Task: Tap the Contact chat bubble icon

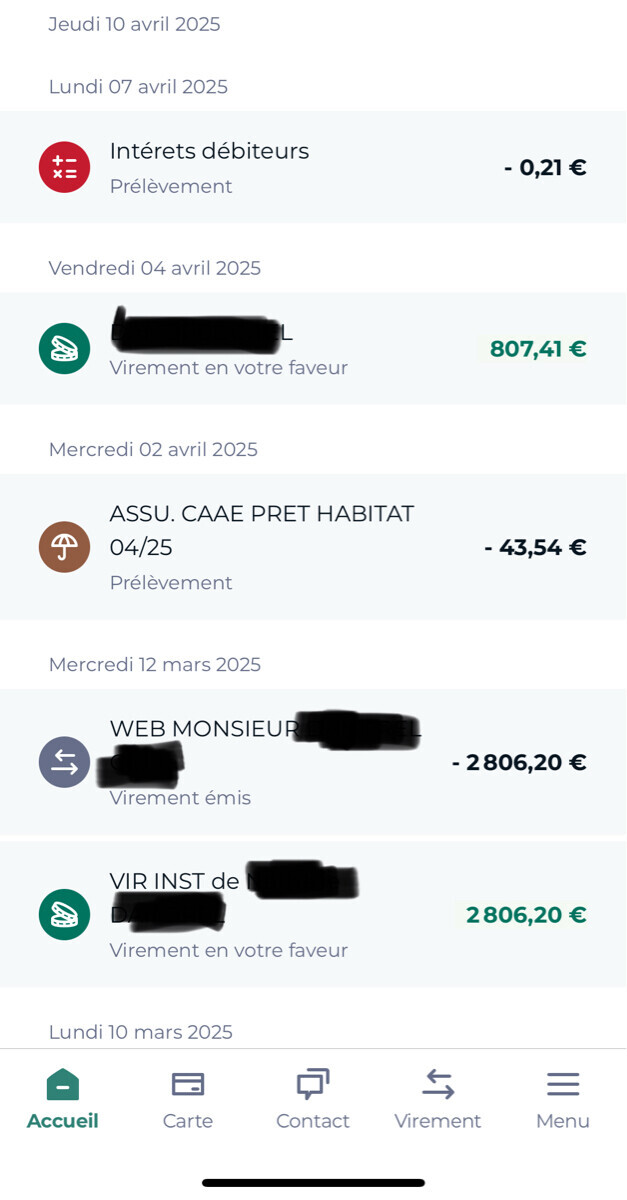Action: [313, 1084]
